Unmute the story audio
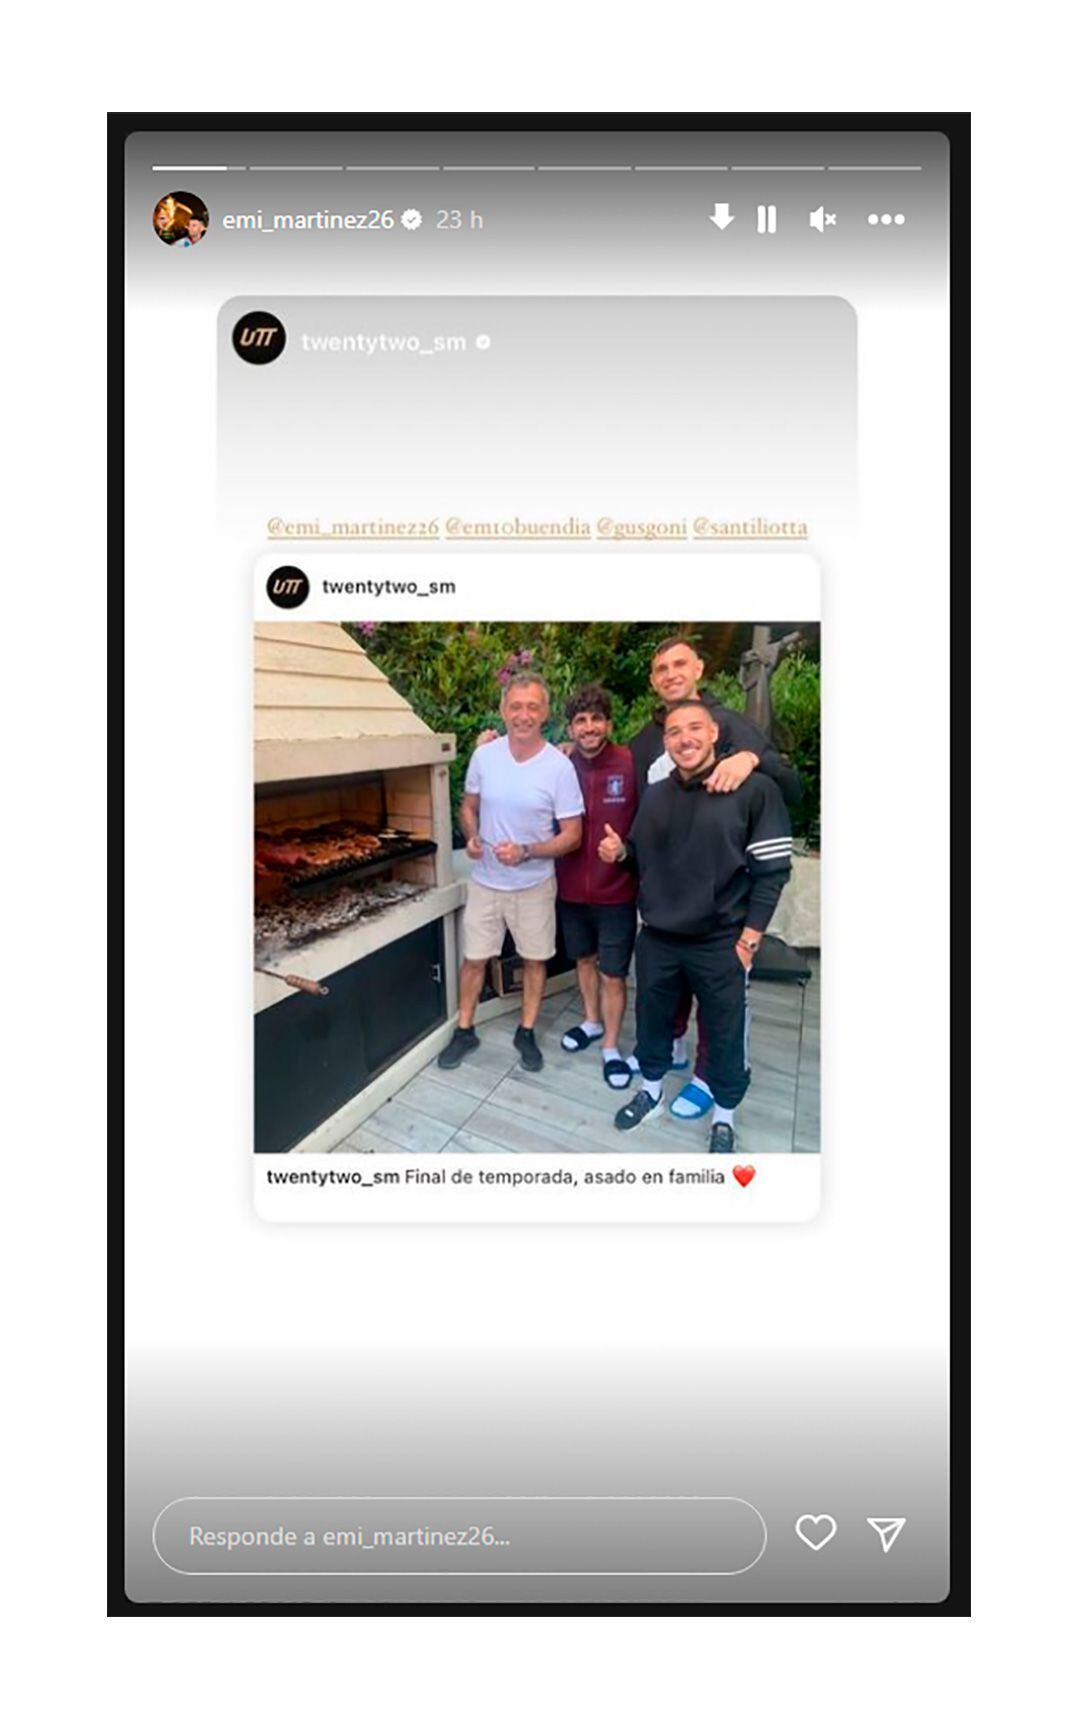 point(822,219)
